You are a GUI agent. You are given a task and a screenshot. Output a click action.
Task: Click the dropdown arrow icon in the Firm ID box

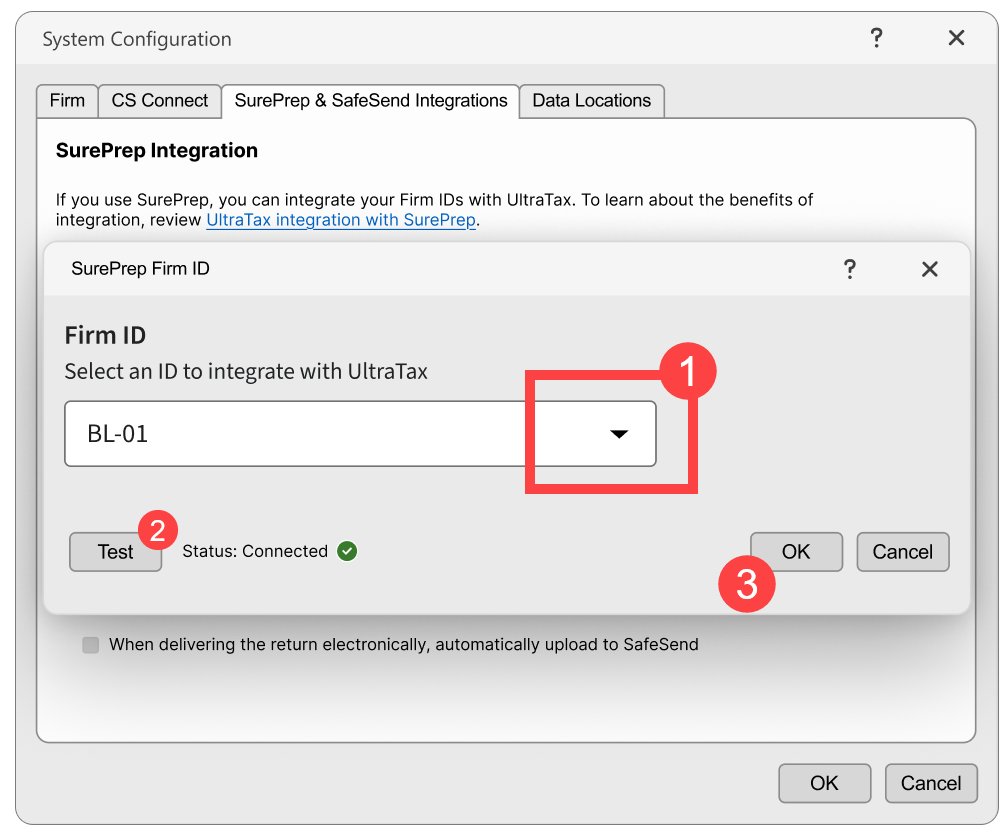619,433
